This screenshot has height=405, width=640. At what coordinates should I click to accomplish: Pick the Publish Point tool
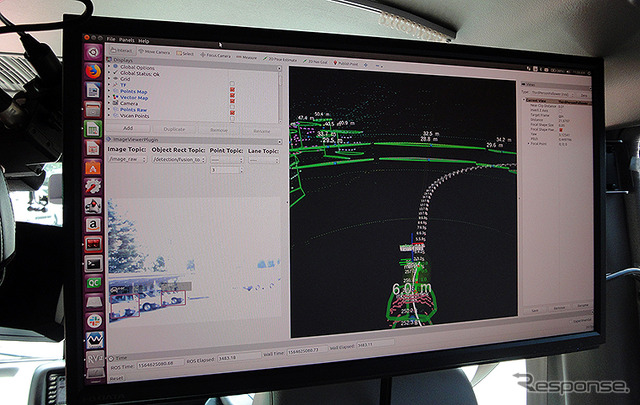coord(346,63)
